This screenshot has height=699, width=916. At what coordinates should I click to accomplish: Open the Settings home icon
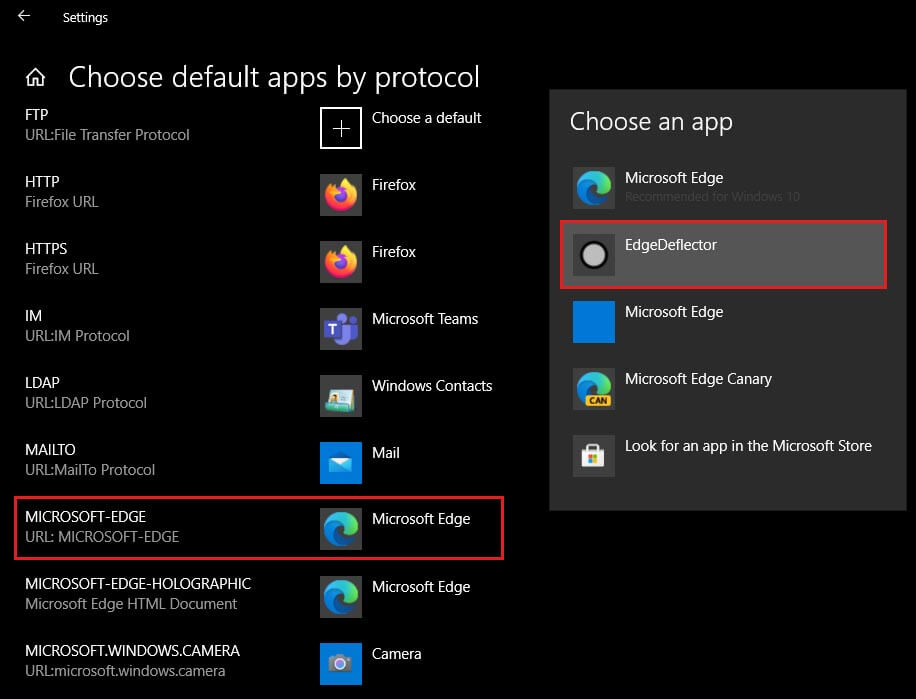click(36, 77)
